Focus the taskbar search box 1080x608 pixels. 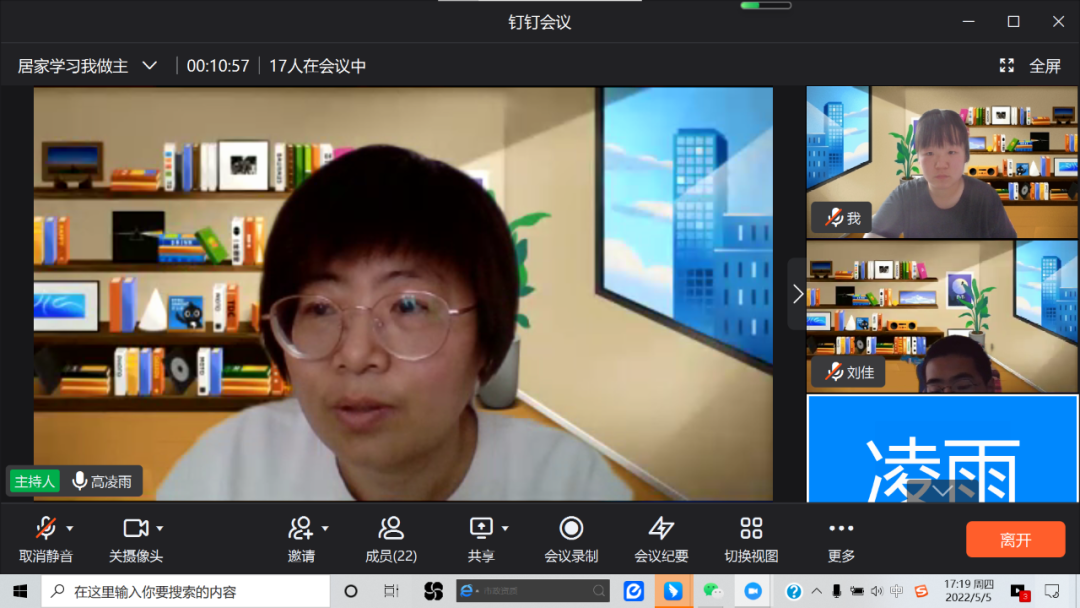pyautogui.click(x=186, y=591)
